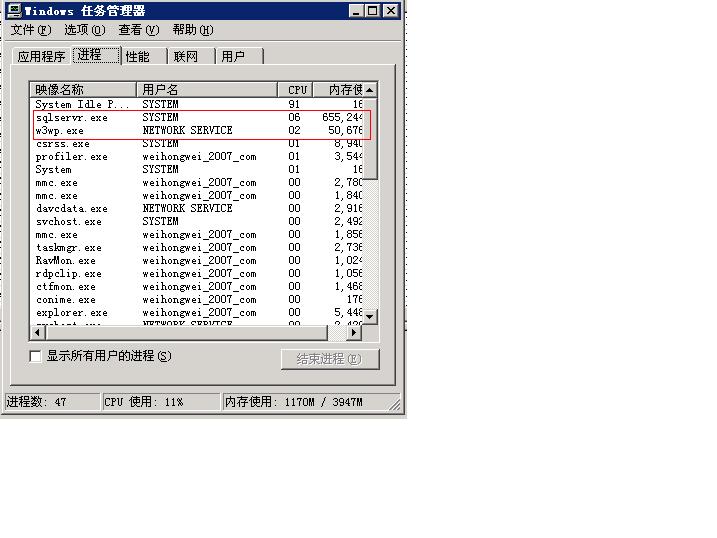Select the ctfmon.exe process
The image size is (717, 538).
click(197, 287)
